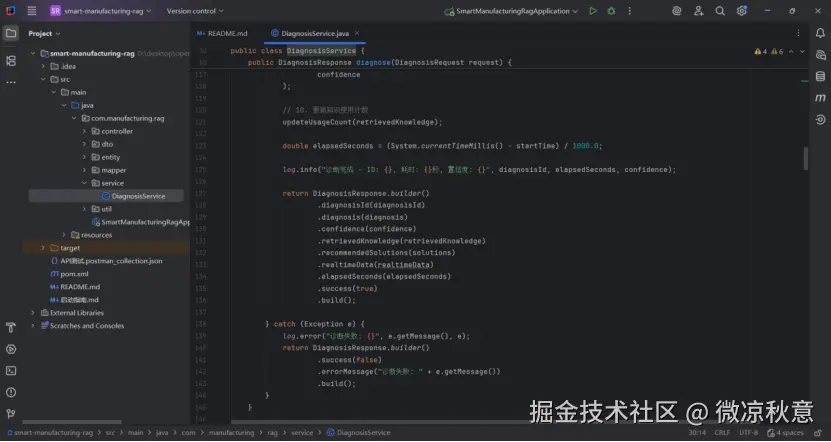This screenshot has width=831, height=442.
Task: Open the smart-manufacturing-rag project dropdown
Action: click(101, 11)
